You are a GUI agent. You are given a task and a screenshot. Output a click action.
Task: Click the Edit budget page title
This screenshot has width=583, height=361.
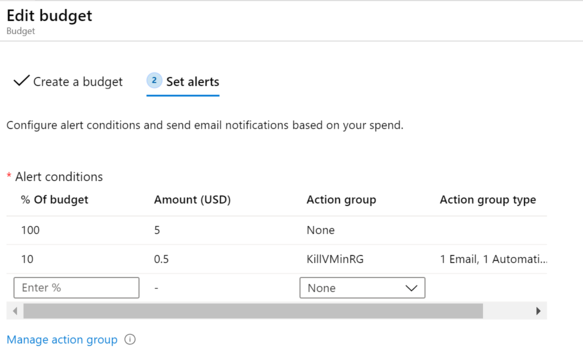tap(49, 16)
